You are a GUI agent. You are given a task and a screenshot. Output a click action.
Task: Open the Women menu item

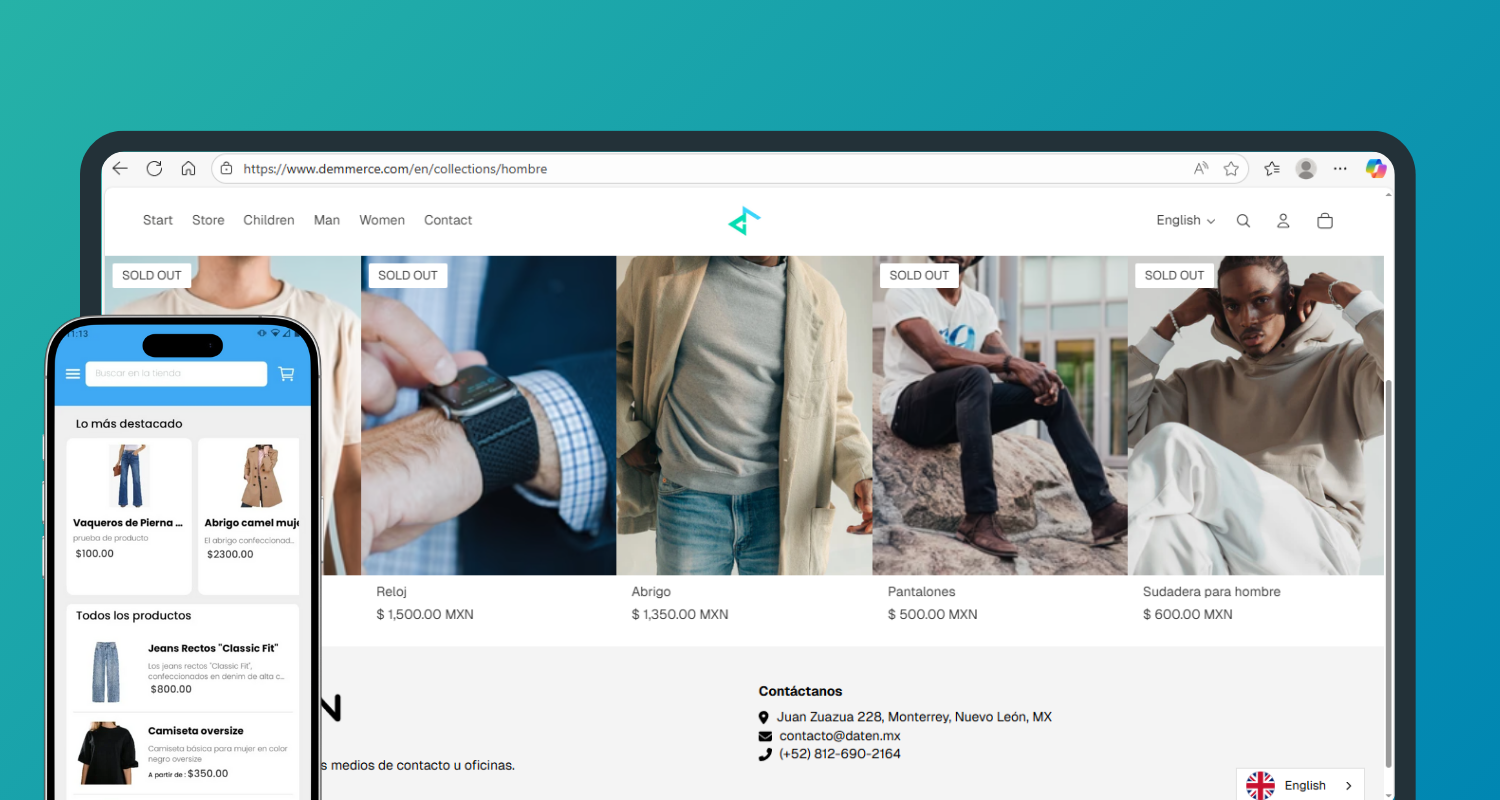click(382, 220)
